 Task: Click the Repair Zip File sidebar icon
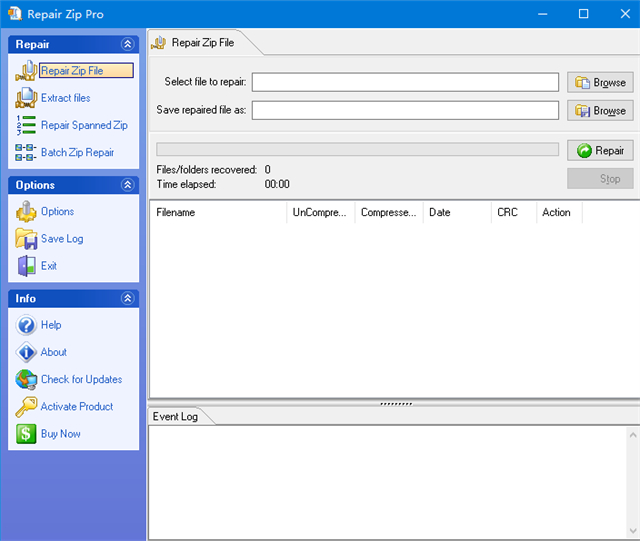tap(26, 71)
